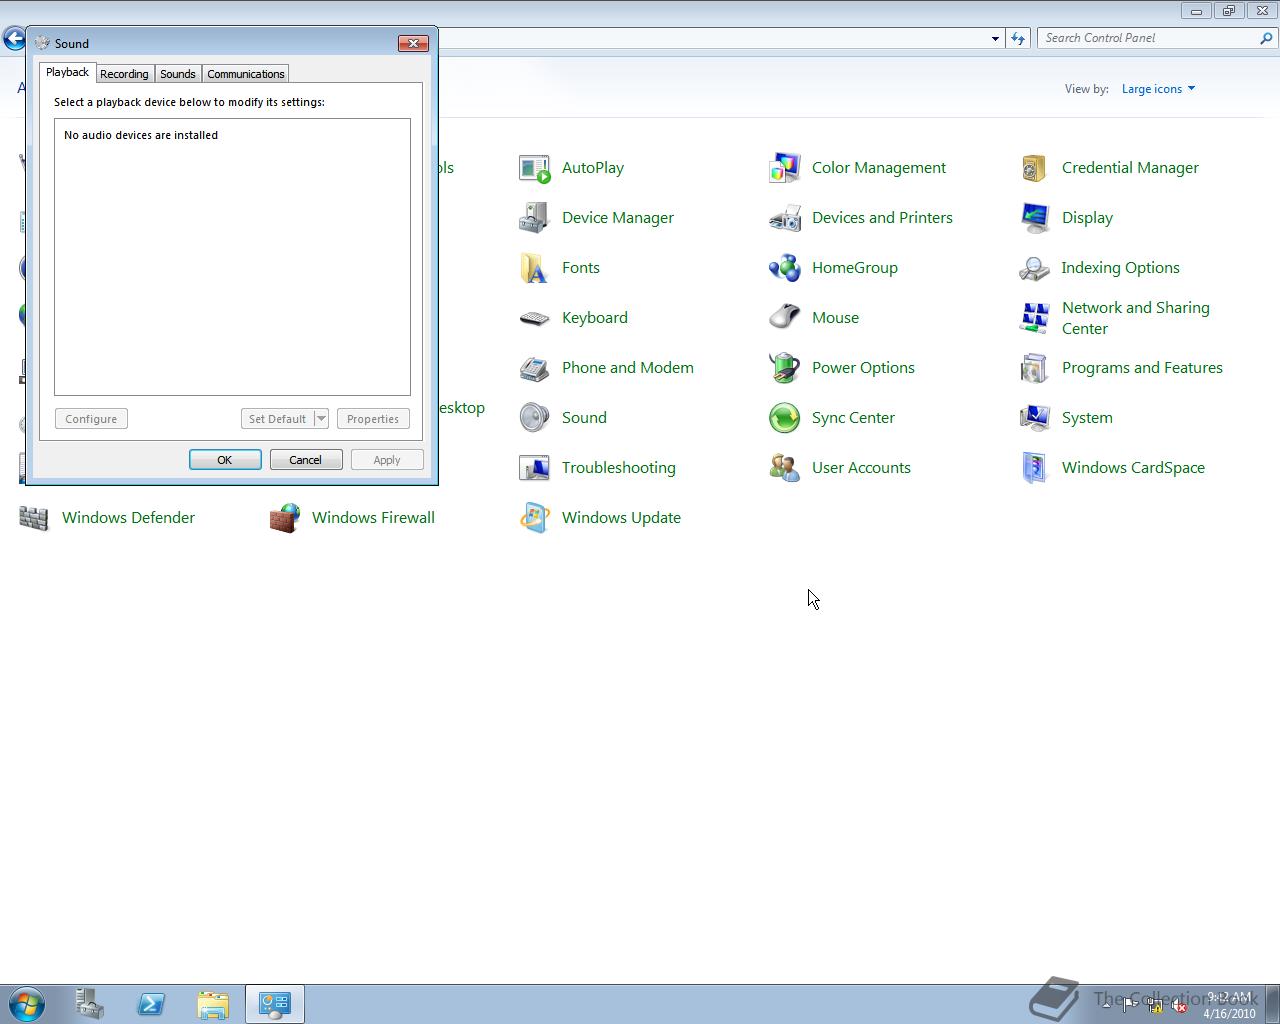This screenshot has height=1024, width=1280.
Task: Open Fonts folder icon
Action: [x=535, y=268]
